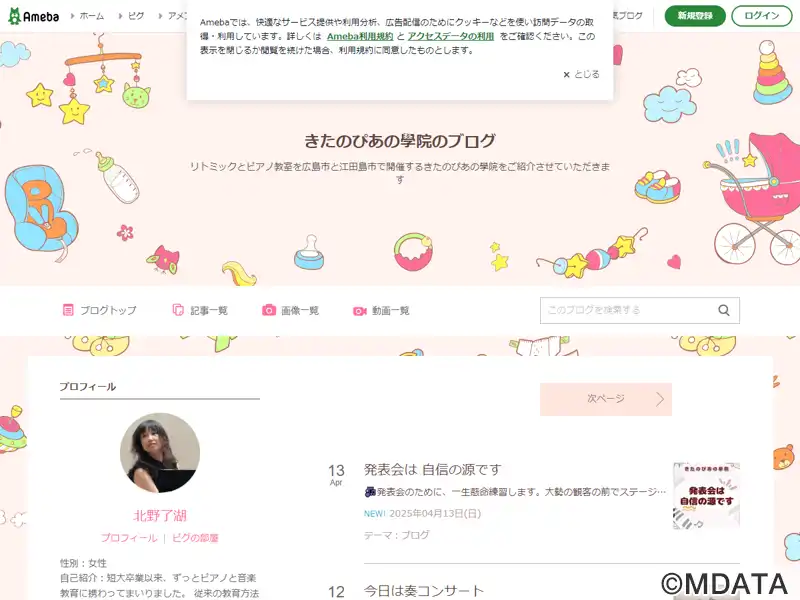
Task: Click the chevron arrow on 次ページ
Action: (x=660, y=399)
